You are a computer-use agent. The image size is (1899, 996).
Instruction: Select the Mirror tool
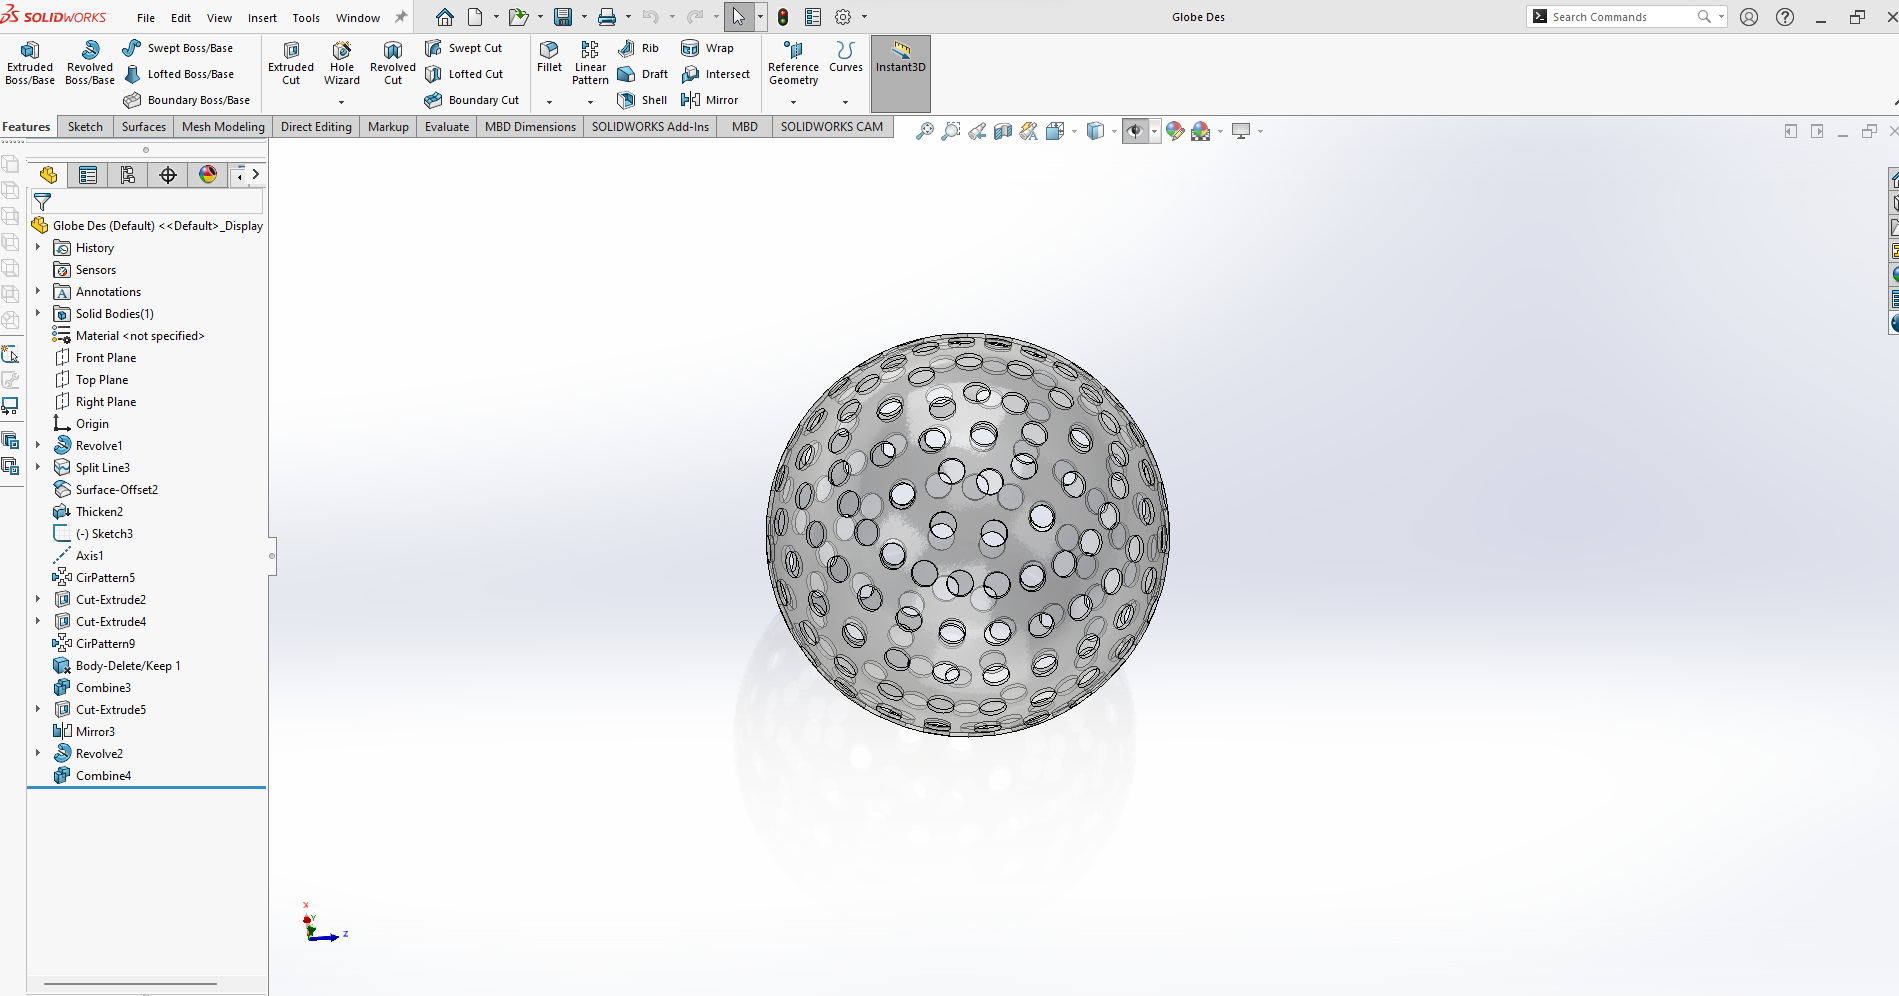[x=709, y=100]
